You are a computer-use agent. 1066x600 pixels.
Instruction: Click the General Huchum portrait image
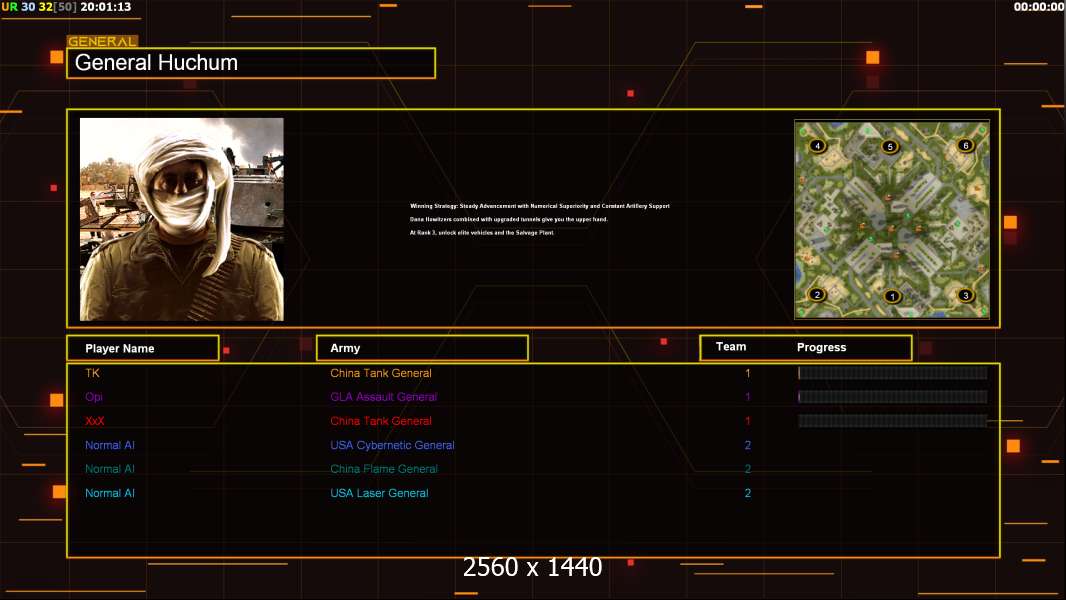point(182,219)
